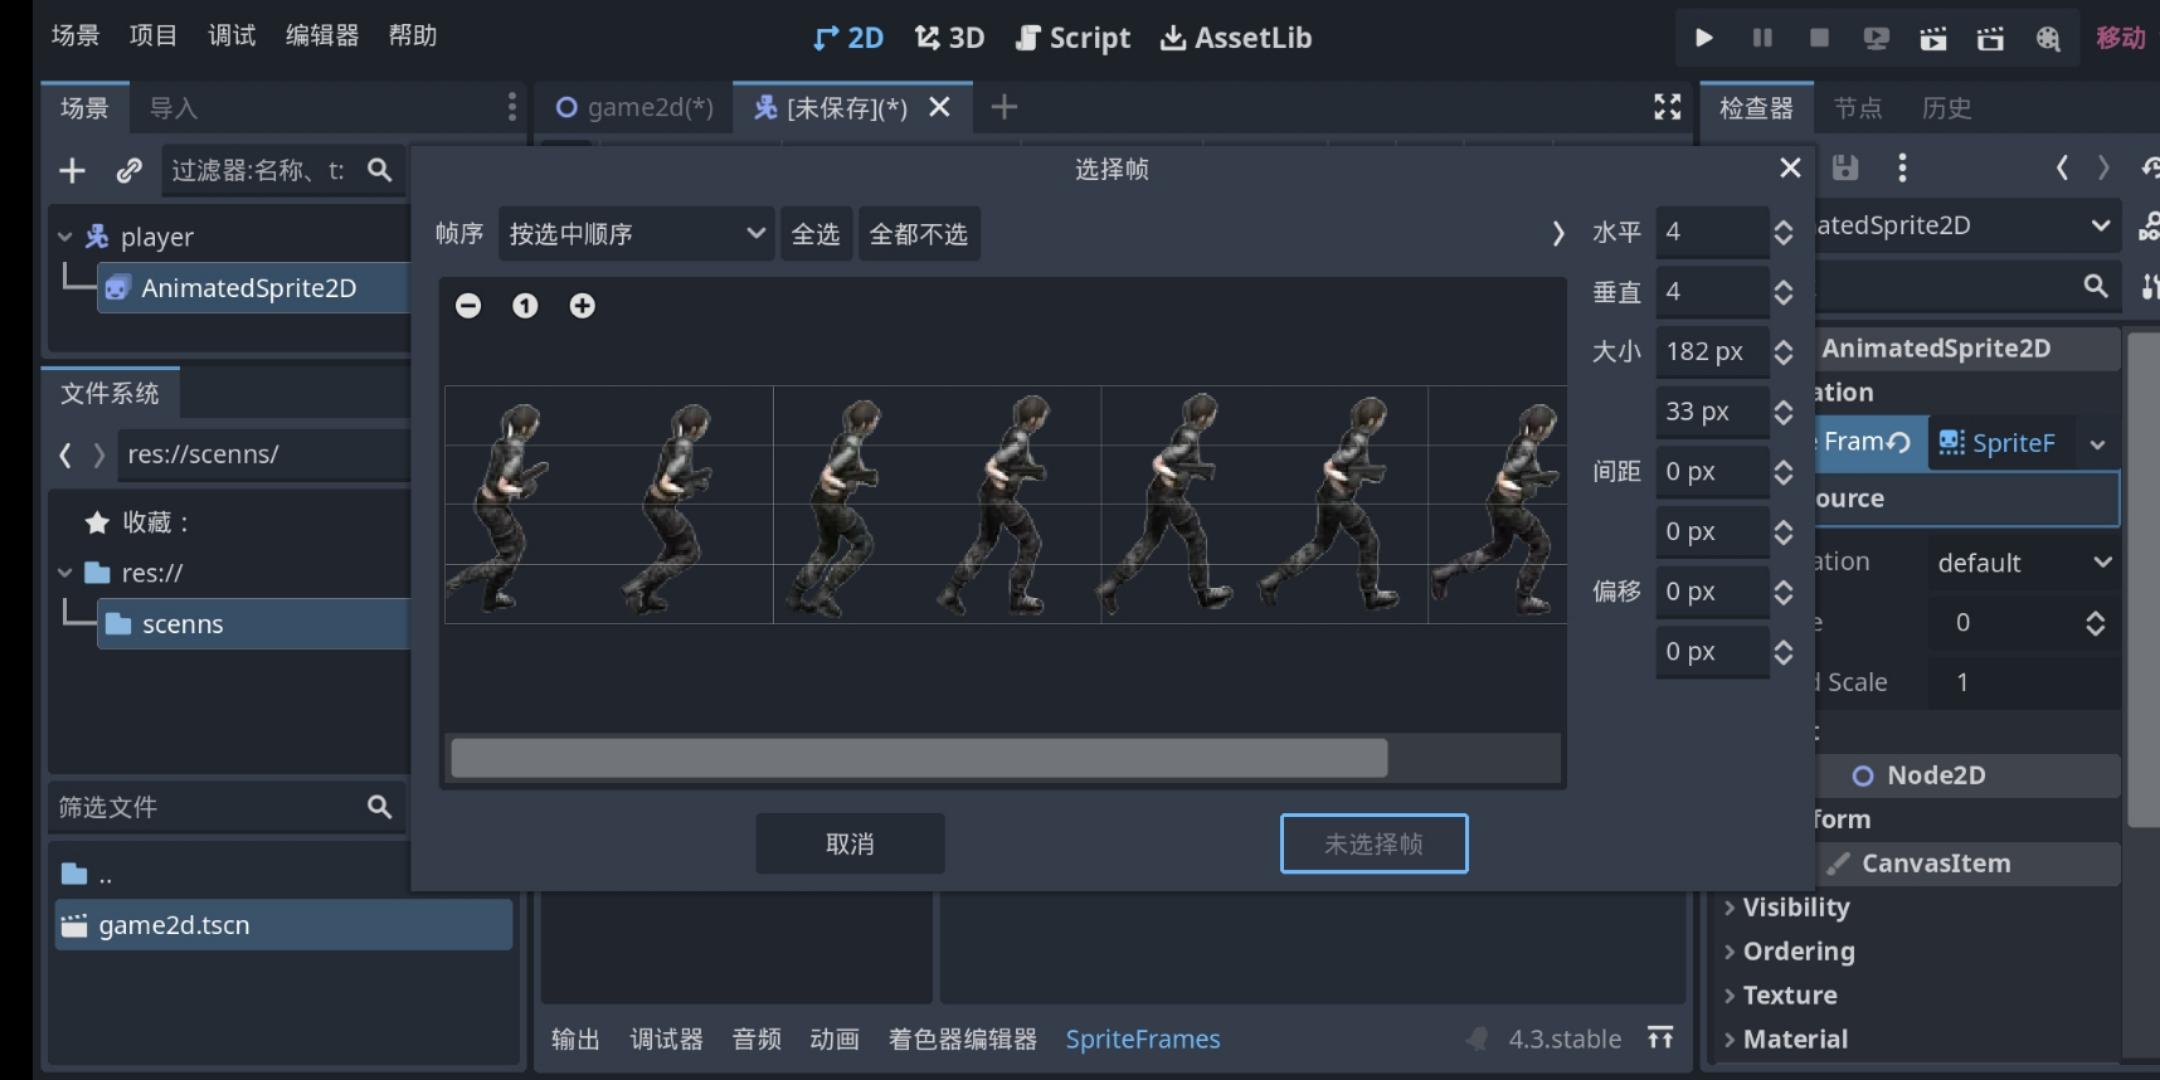Reset sprite sheet zoom to 100%

(x=525, y=306)
